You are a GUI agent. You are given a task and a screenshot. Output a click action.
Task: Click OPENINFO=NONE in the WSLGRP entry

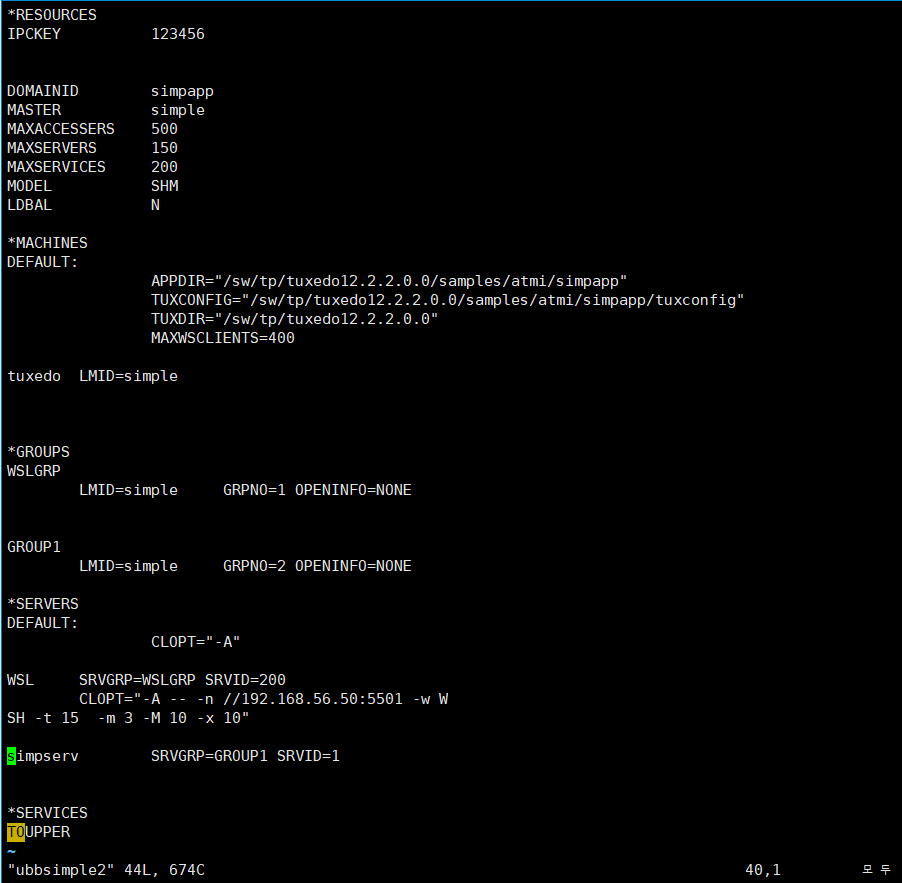click(x=353, y=490)
